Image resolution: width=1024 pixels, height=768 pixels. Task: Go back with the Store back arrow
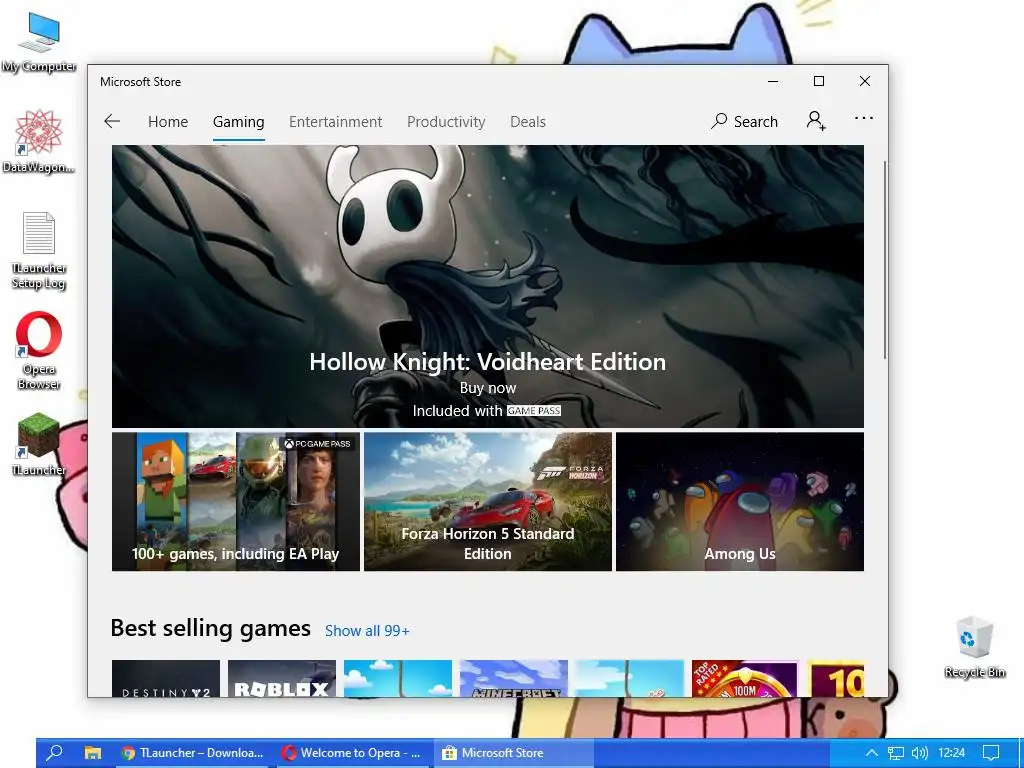(x=112, y=121)
